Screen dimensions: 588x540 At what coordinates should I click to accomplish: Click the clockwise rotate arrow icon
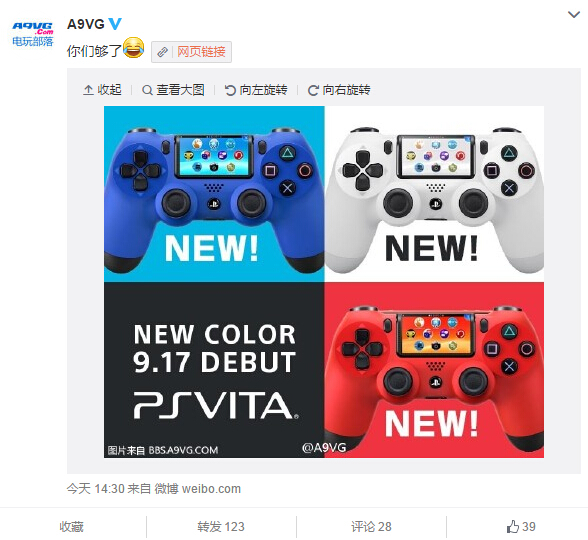313,90
